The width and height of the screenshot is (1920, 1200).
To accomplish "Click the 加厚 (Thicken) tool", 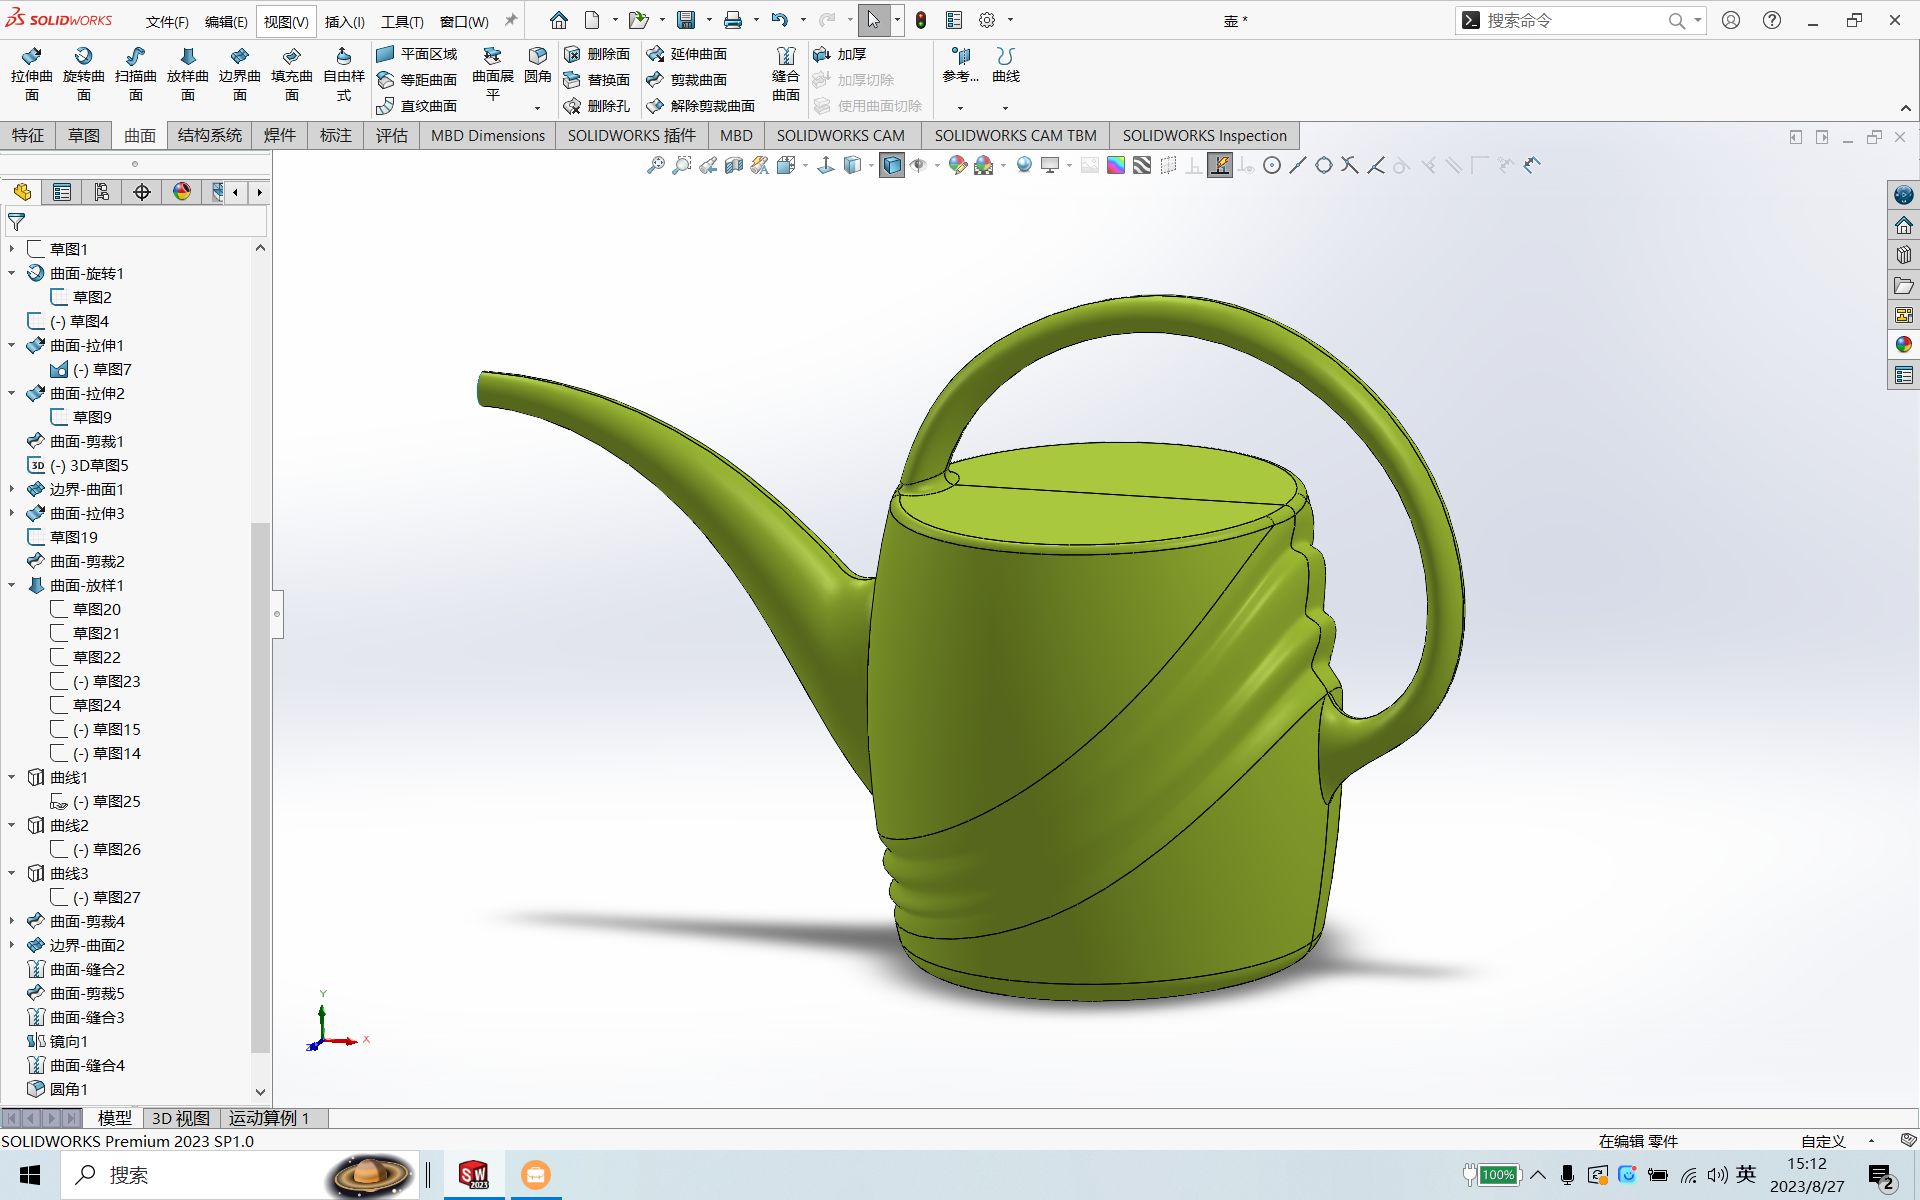I will [840, 54].
